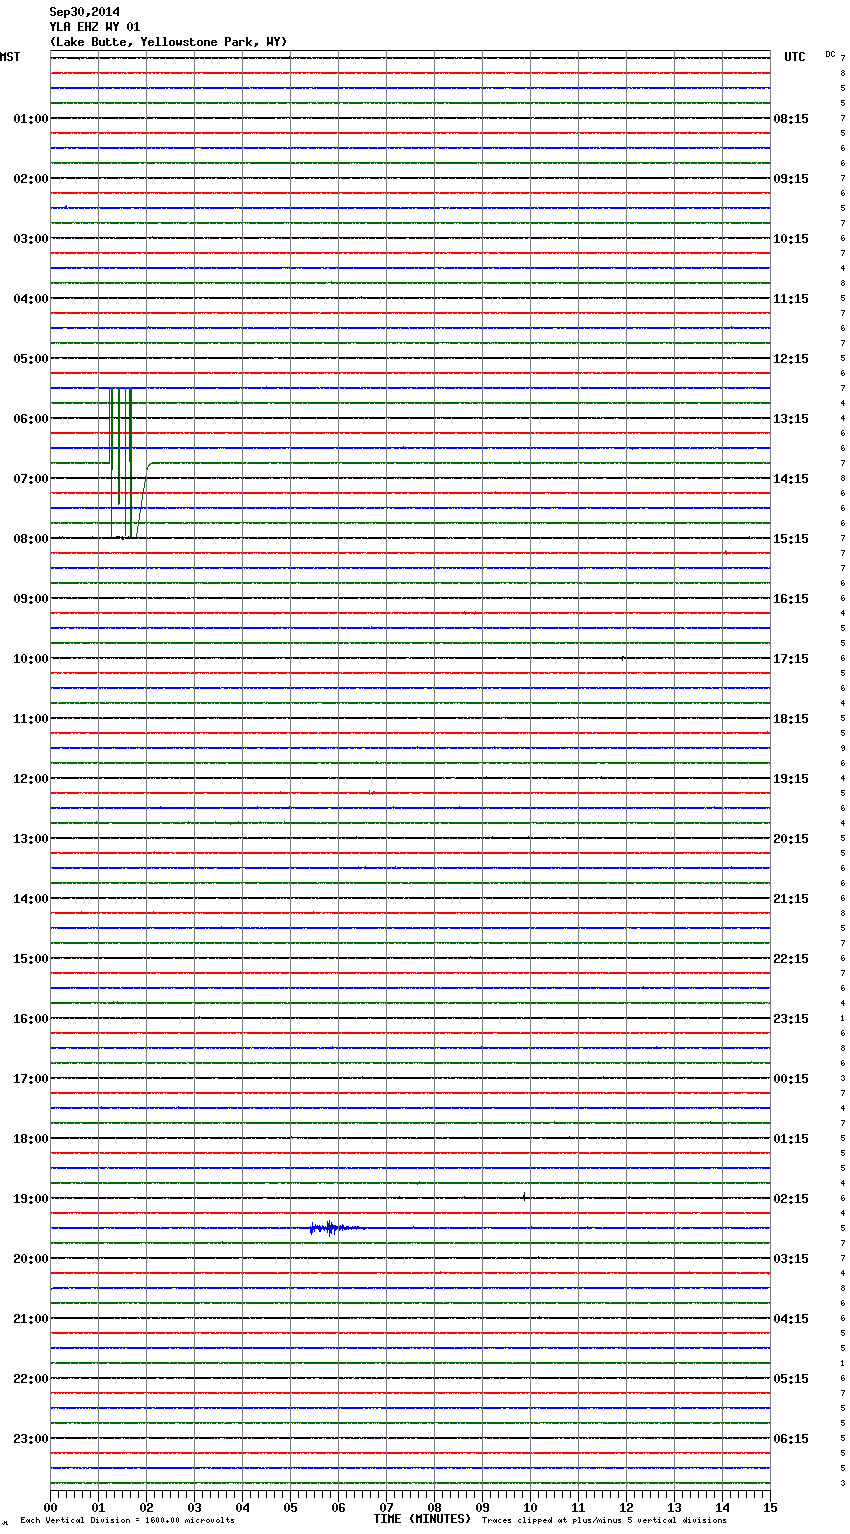The image size is (850, 1534).
Task: Click the 02:15 UTC time label
Action: tap(791, 1199)
